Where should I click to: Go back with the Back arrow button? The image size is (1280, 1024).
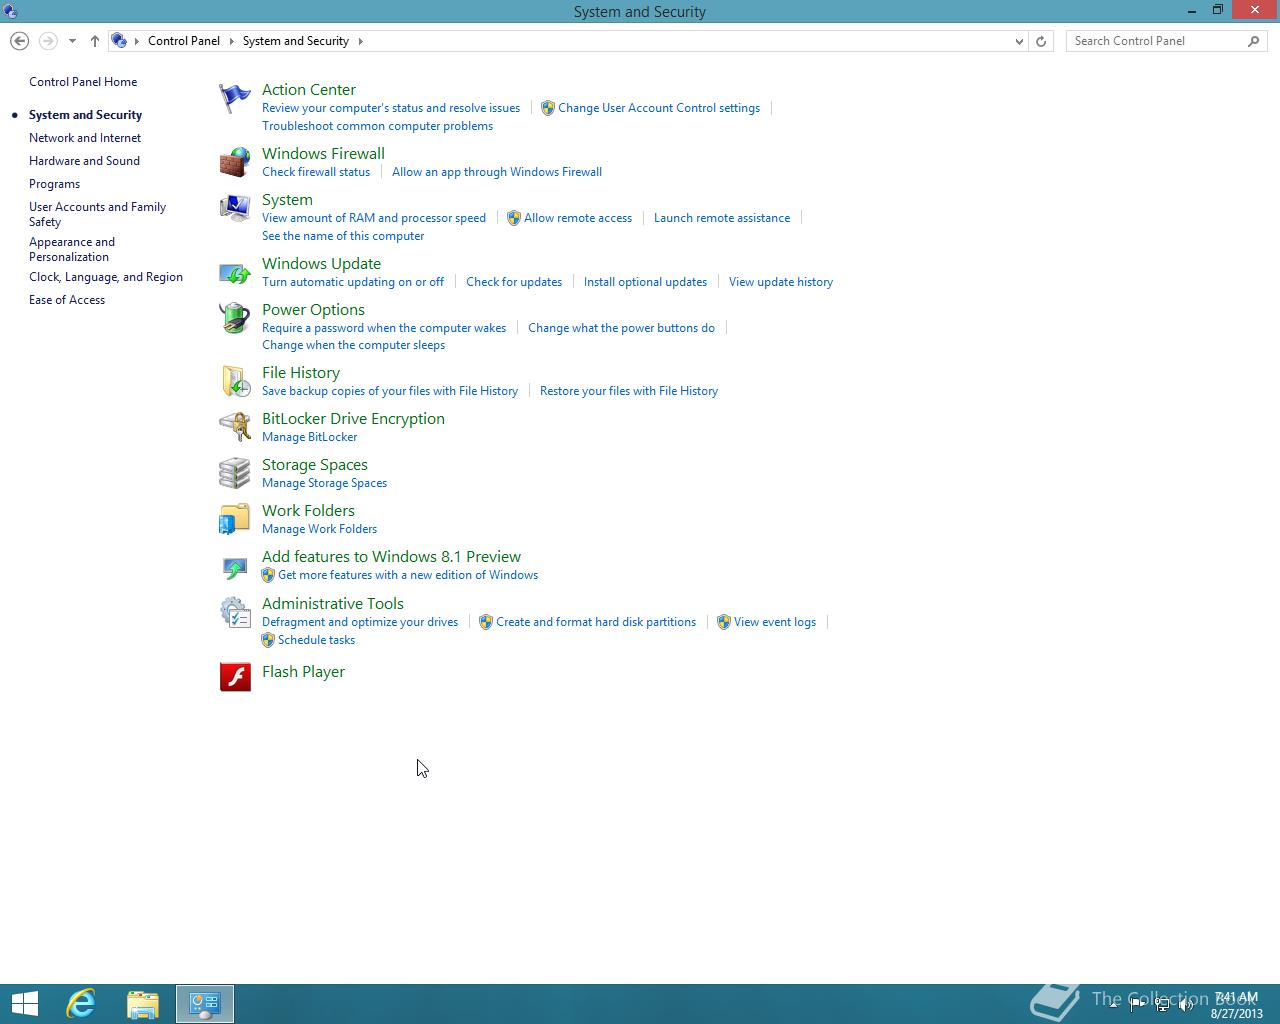[19, 41]
